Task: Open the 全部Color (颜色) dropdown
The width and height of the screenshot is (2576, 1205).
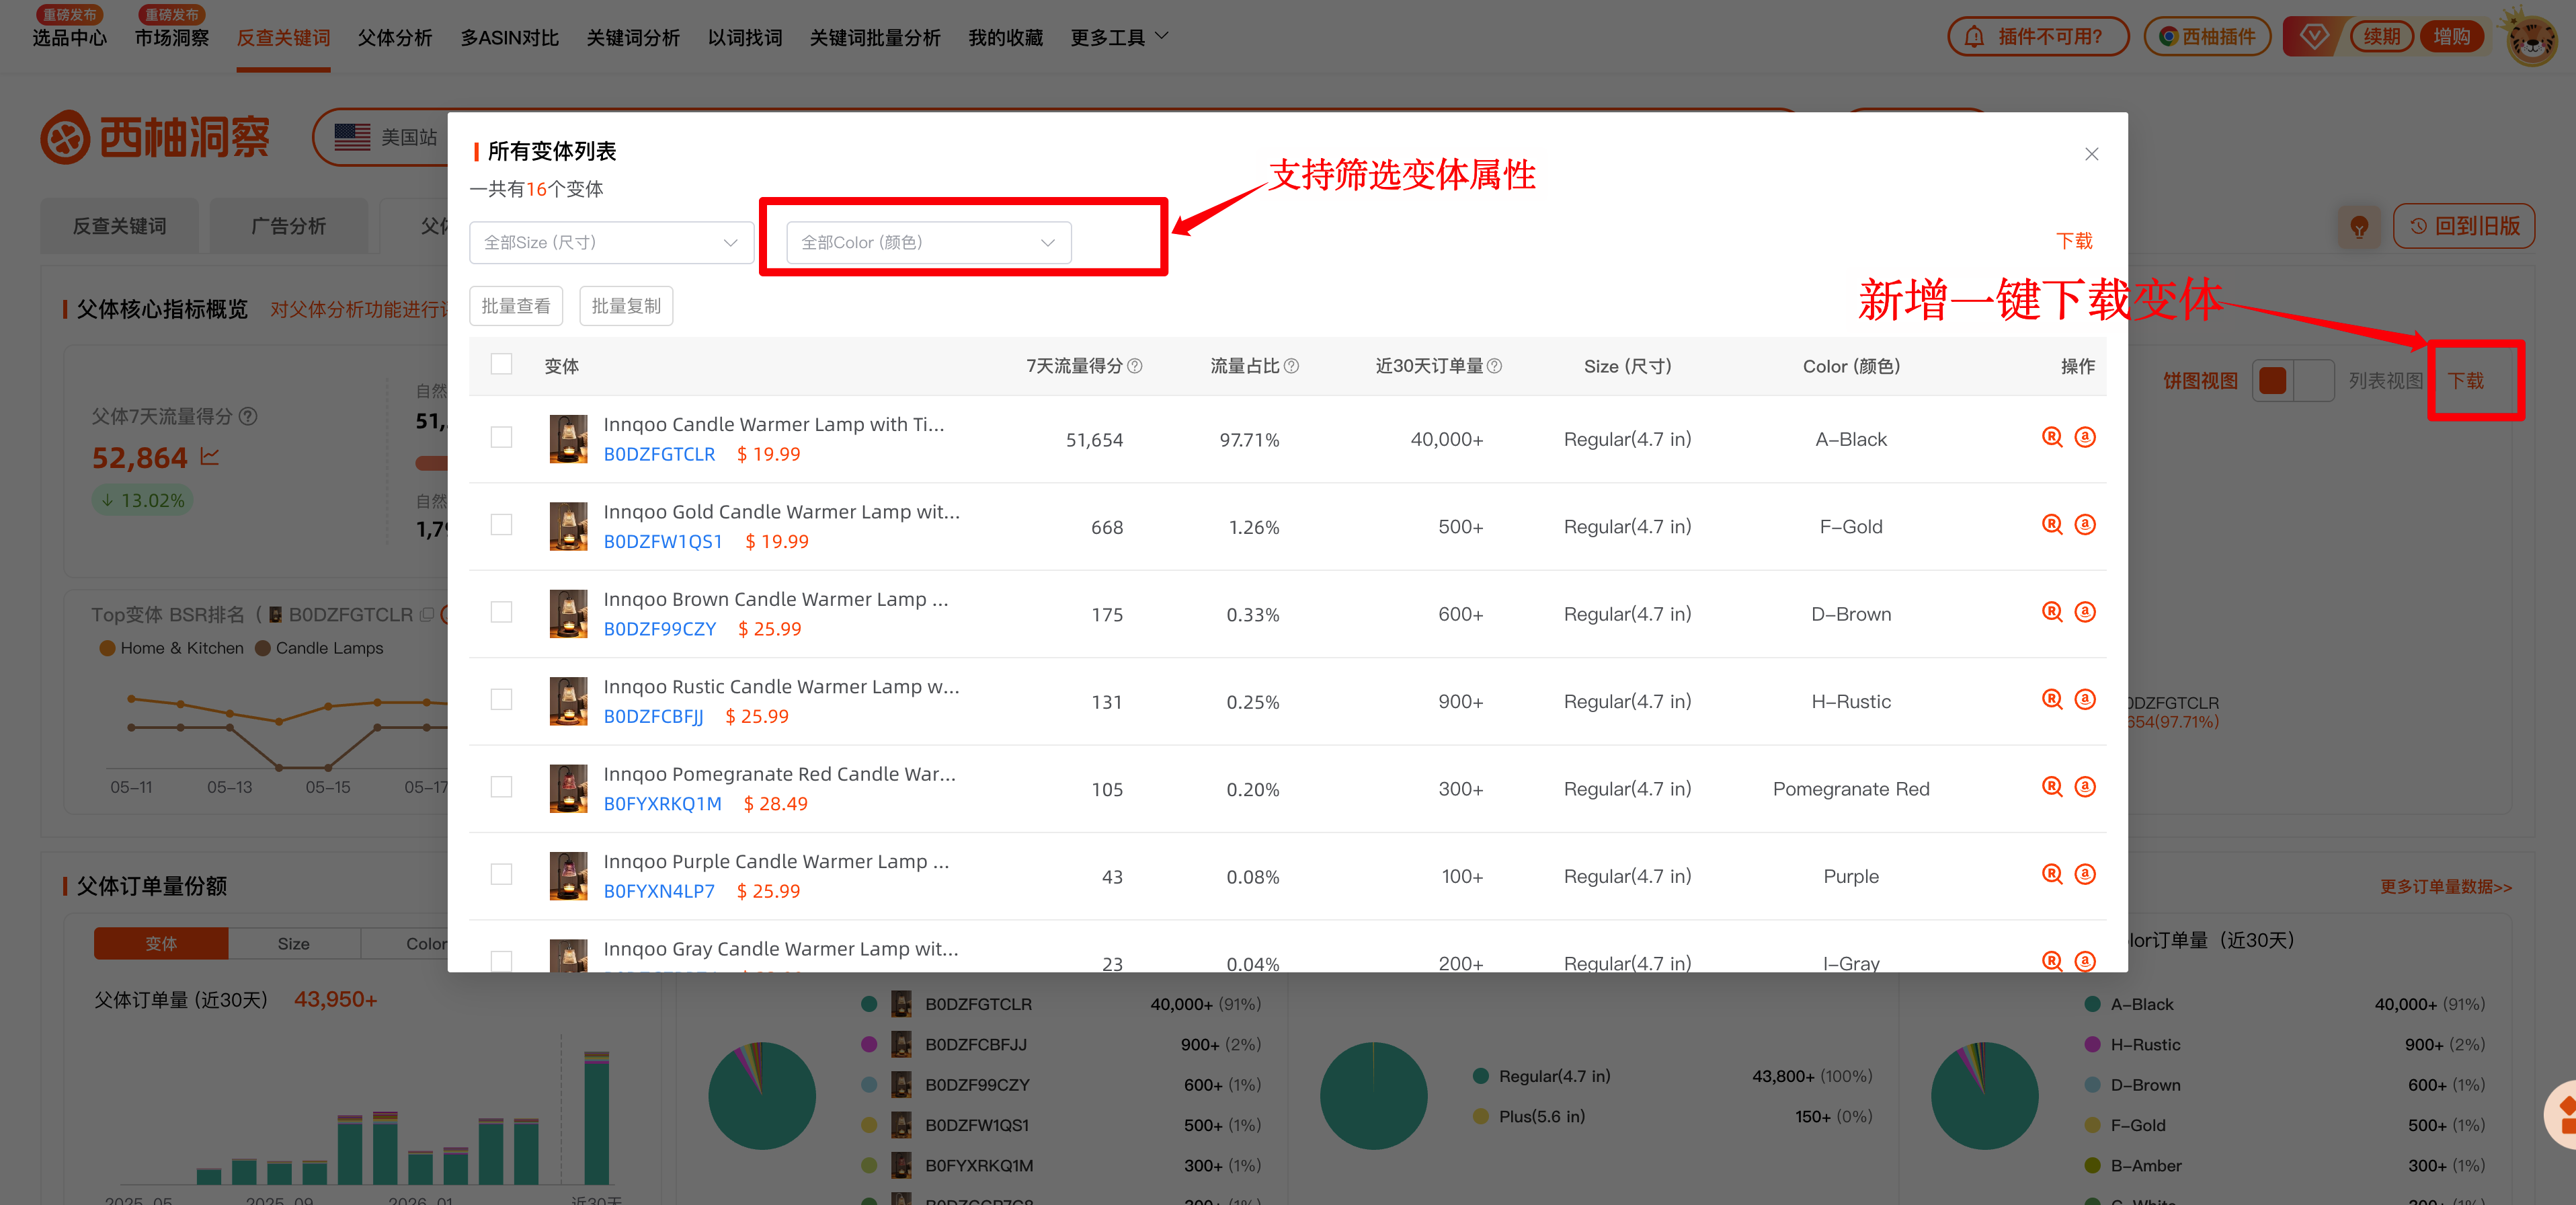Action: (x=928, y=243)
